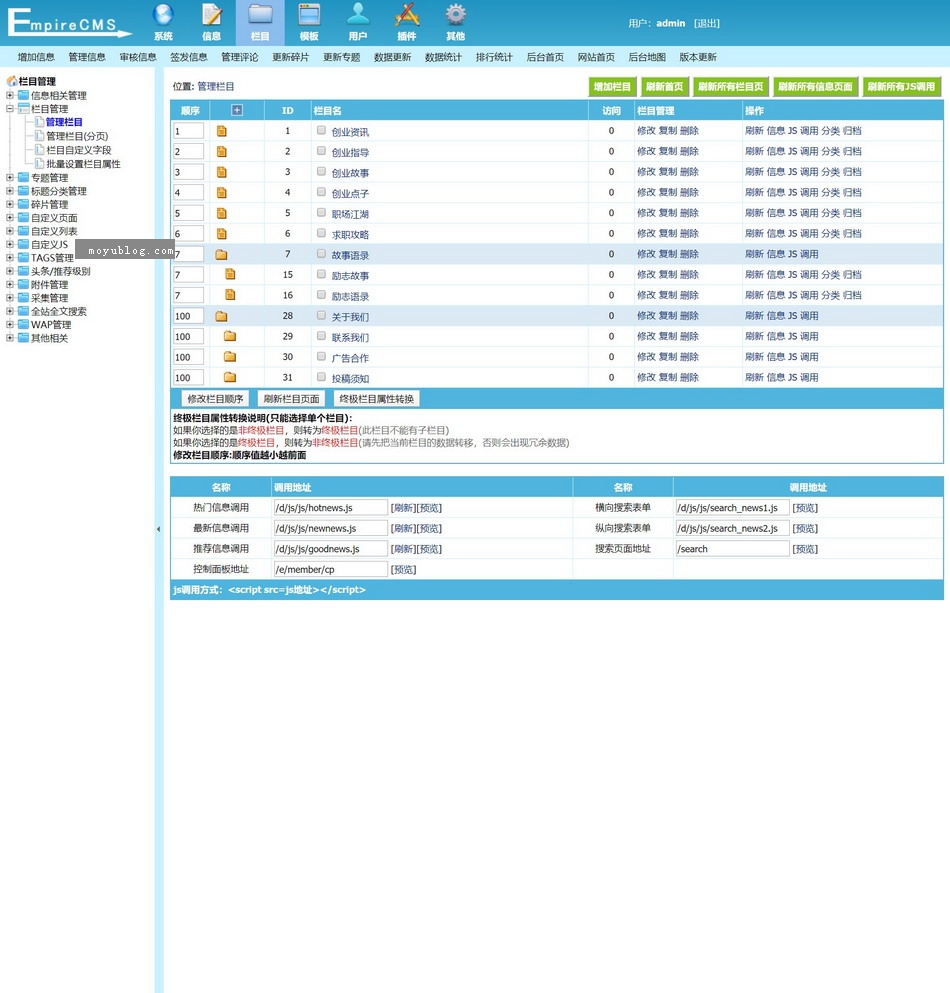Click the folder icon for 投稿须知 row
Viewport: 950px width, 993px height.
point(230,377)
